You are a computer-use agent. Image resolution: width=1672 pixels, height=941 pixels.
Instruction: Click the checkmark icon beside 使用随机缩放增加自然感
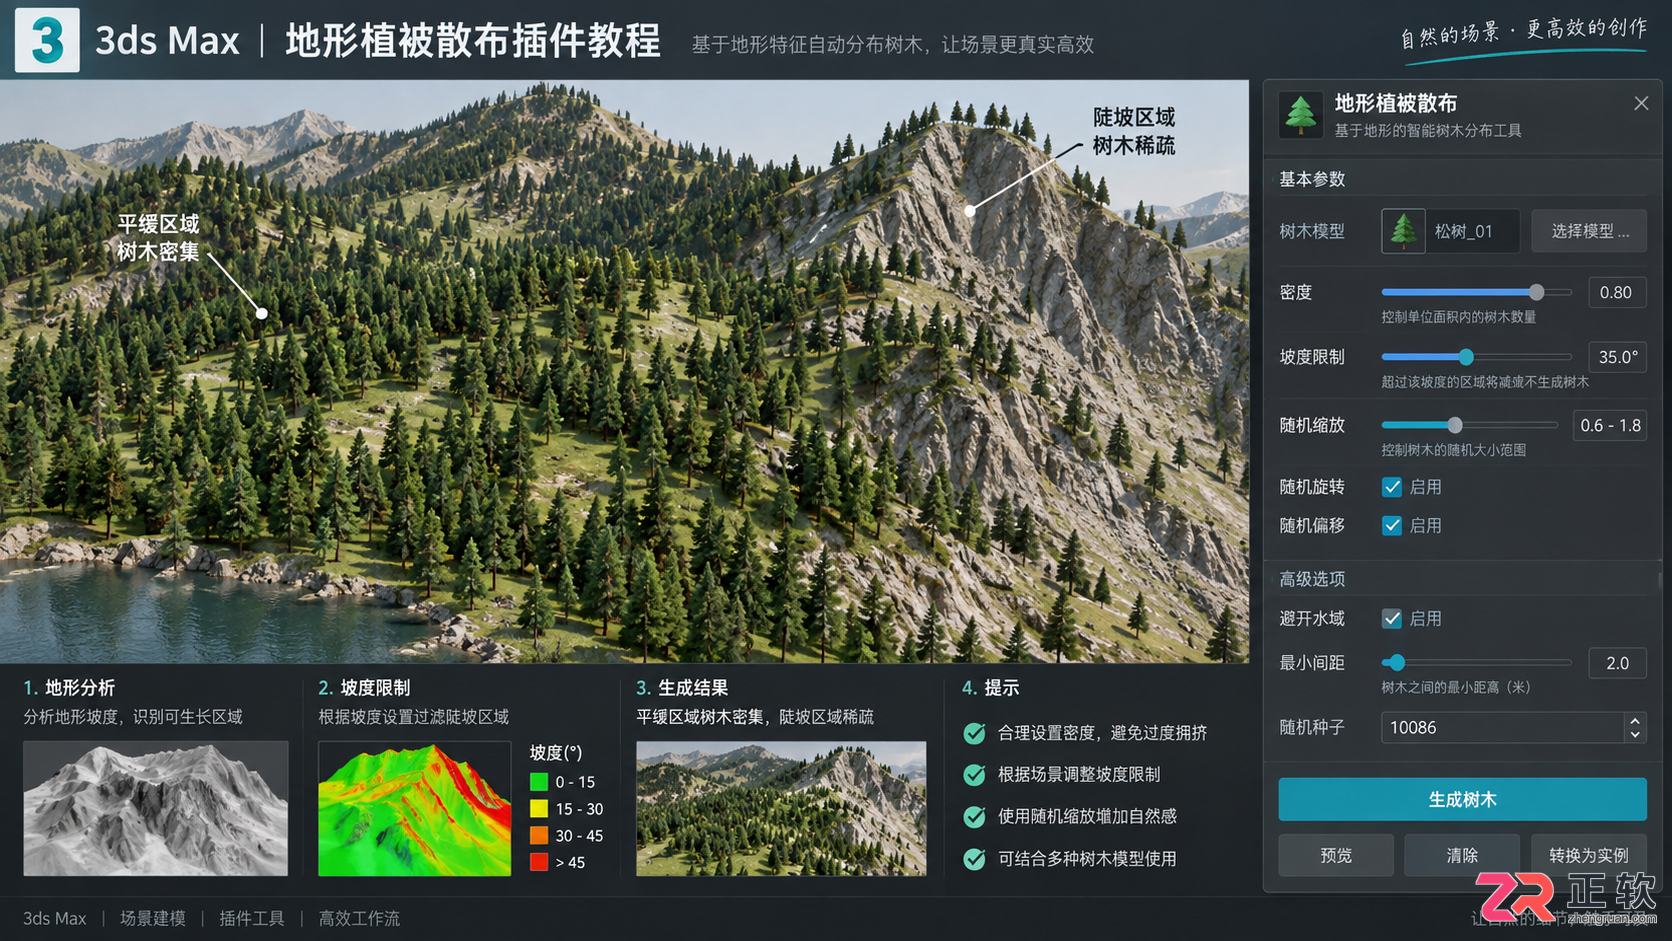click(x=974, y=816)
